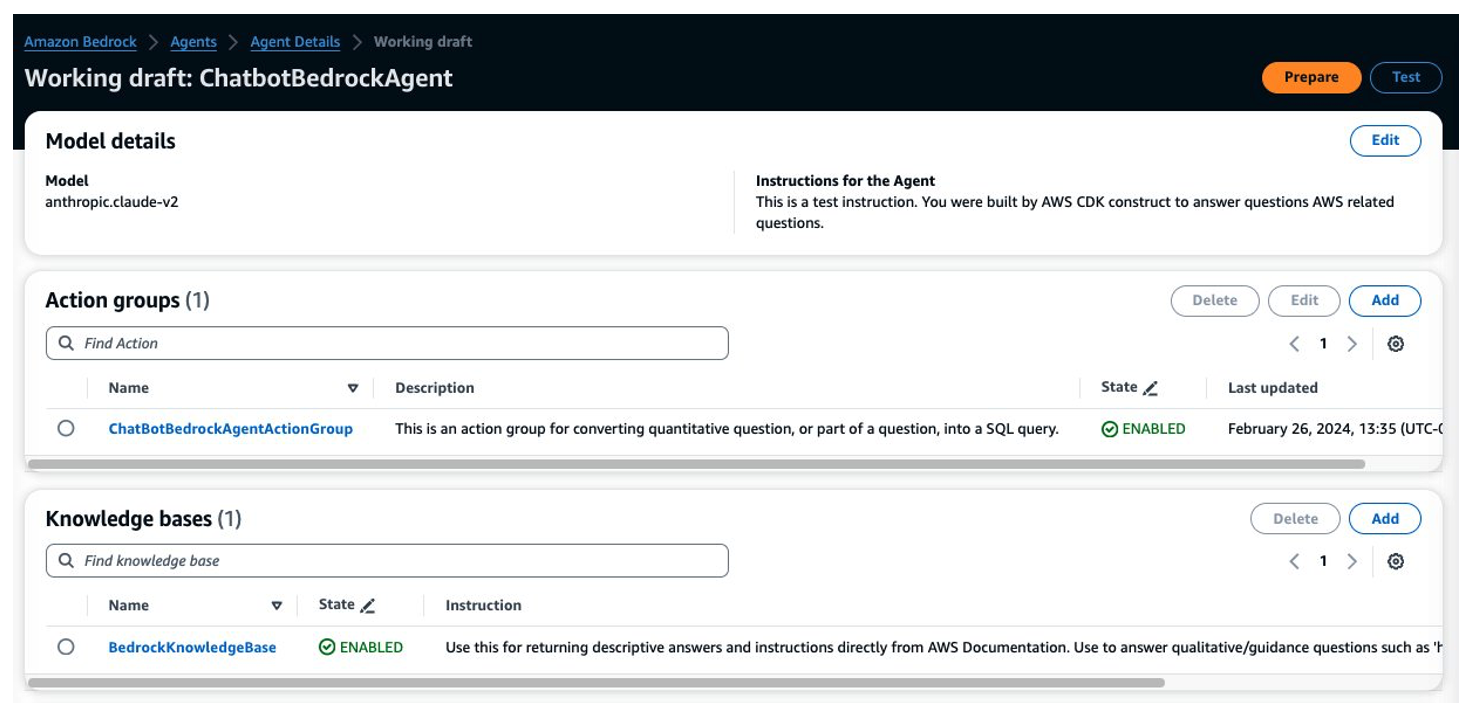This screenshot has width=1471, height=703.
Task: Open Knowledge bases settings gear icon
Action: (1396, 562)
